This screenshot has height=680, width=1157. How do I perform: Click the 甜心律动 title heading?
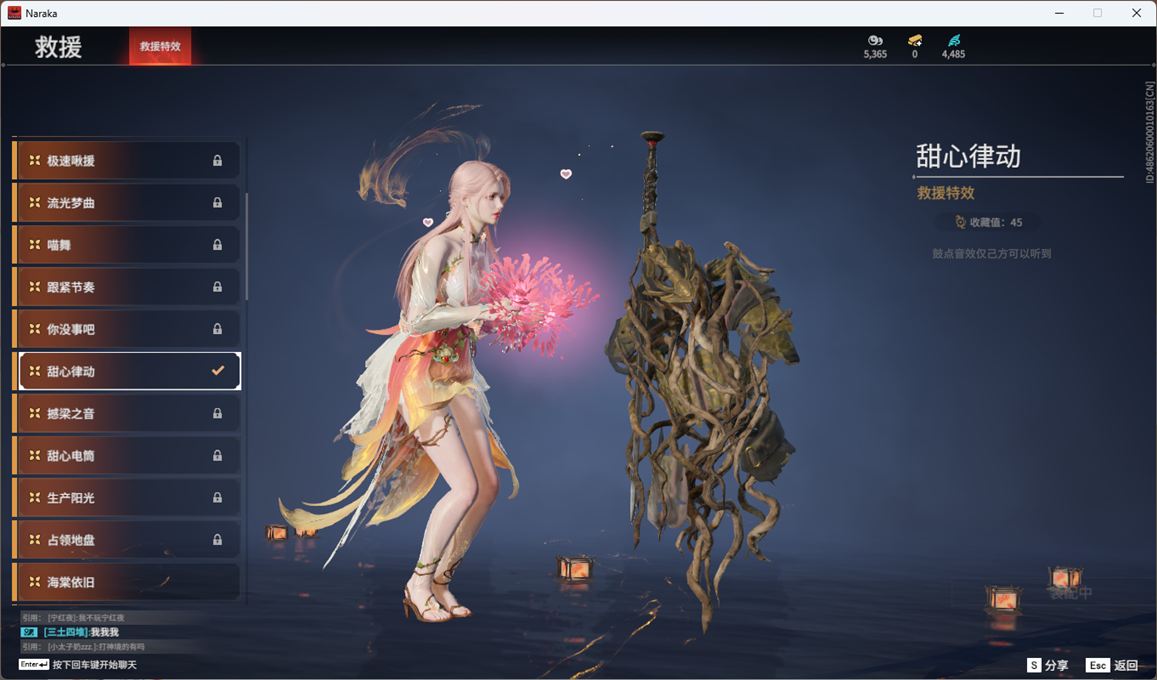pyautogui.click(x=968, y=156)
